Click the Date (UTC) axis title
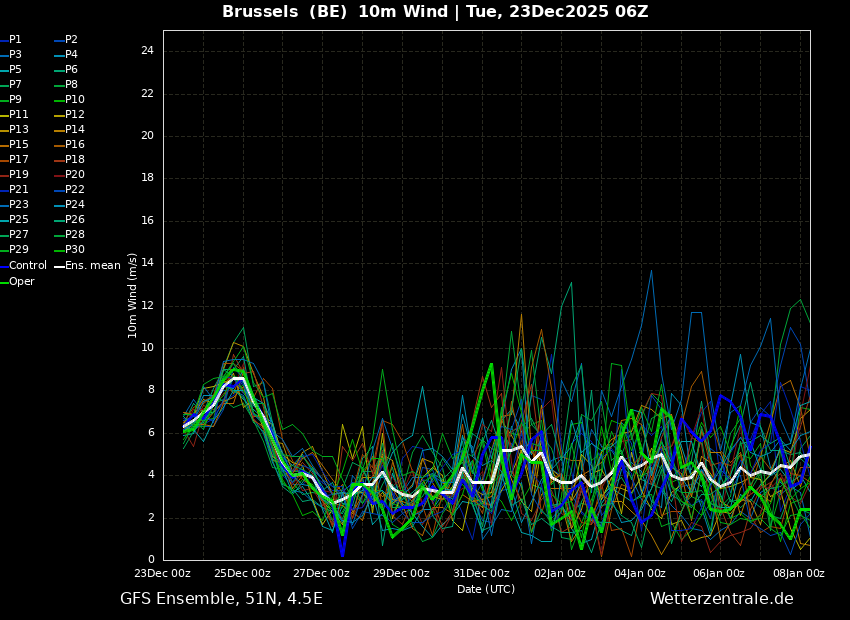850x620 pixels. click(x=486, y=589)
